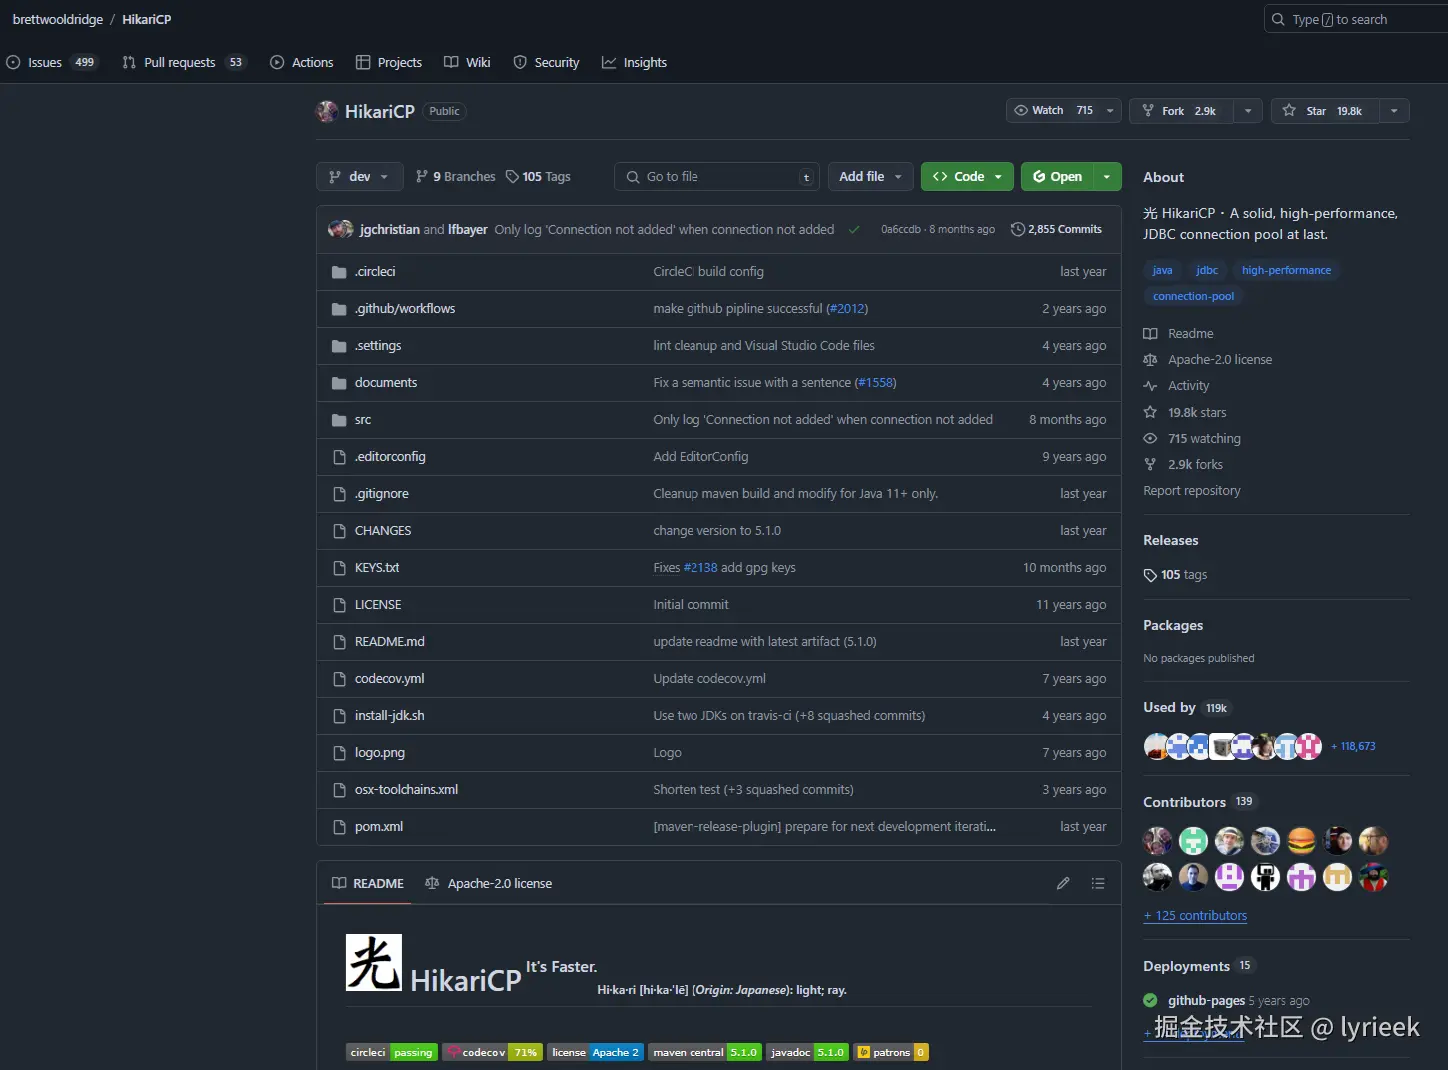Click the github-pages deployment success icon
The image size is (1448, 1070).
(x=1150, y=1000)
